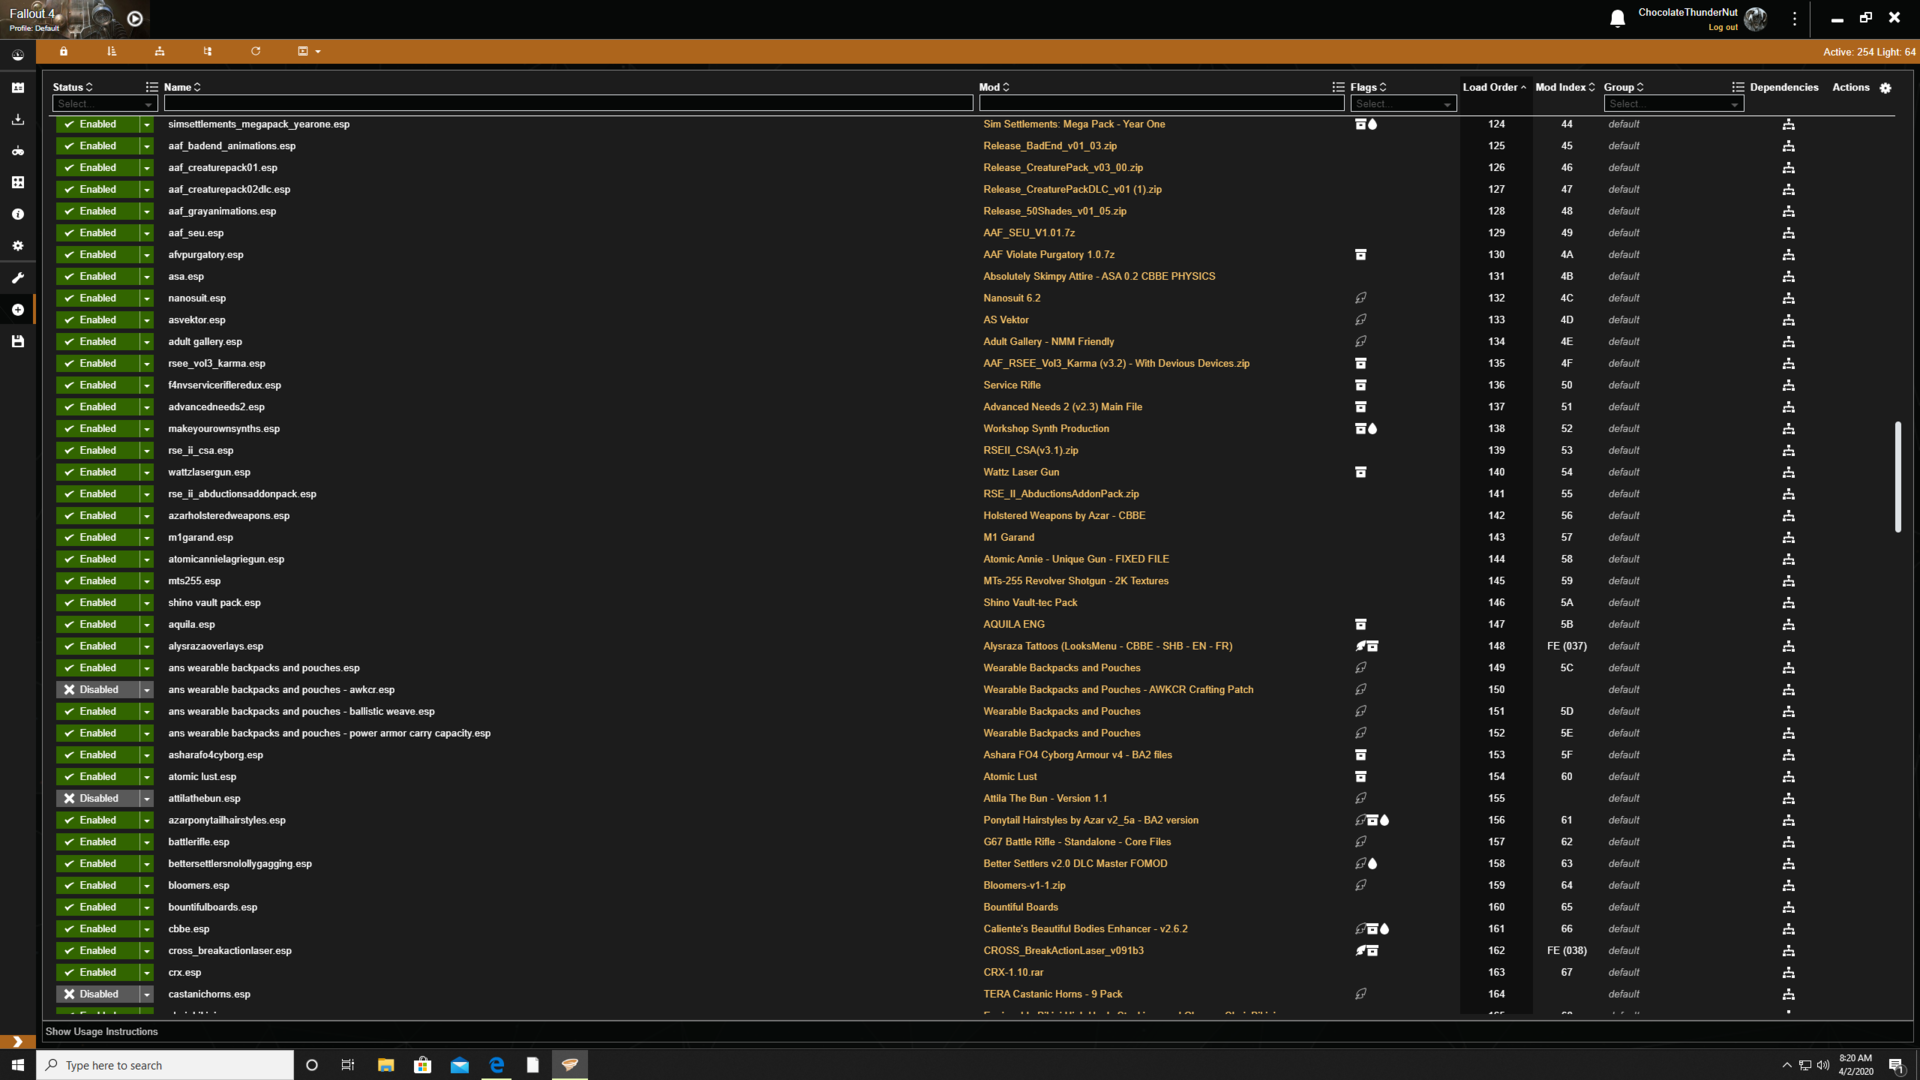Sort by the Load Order column header
The width and height of the screenshot is (1920, 1080).
(1494, 87)
